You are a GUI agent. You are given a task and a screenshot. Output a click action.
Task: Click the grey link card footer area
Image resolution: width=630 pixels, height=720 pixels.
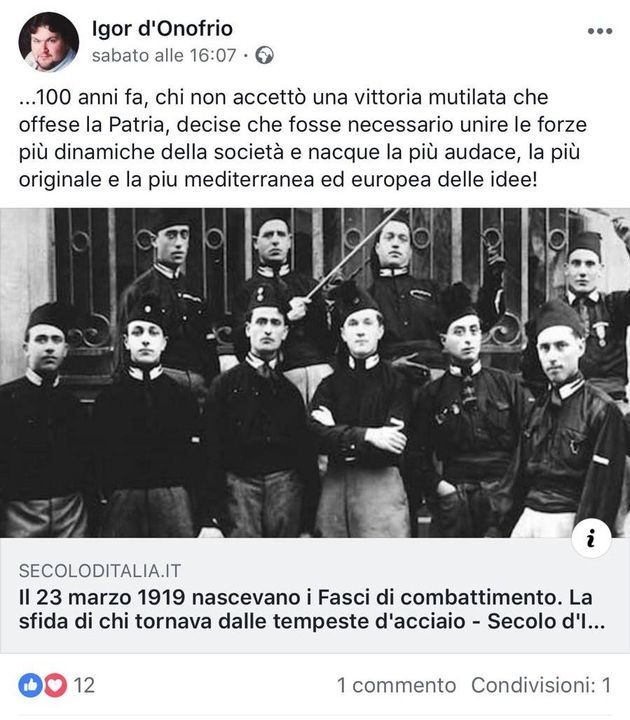pyautogui.click(x=315, y=595)
